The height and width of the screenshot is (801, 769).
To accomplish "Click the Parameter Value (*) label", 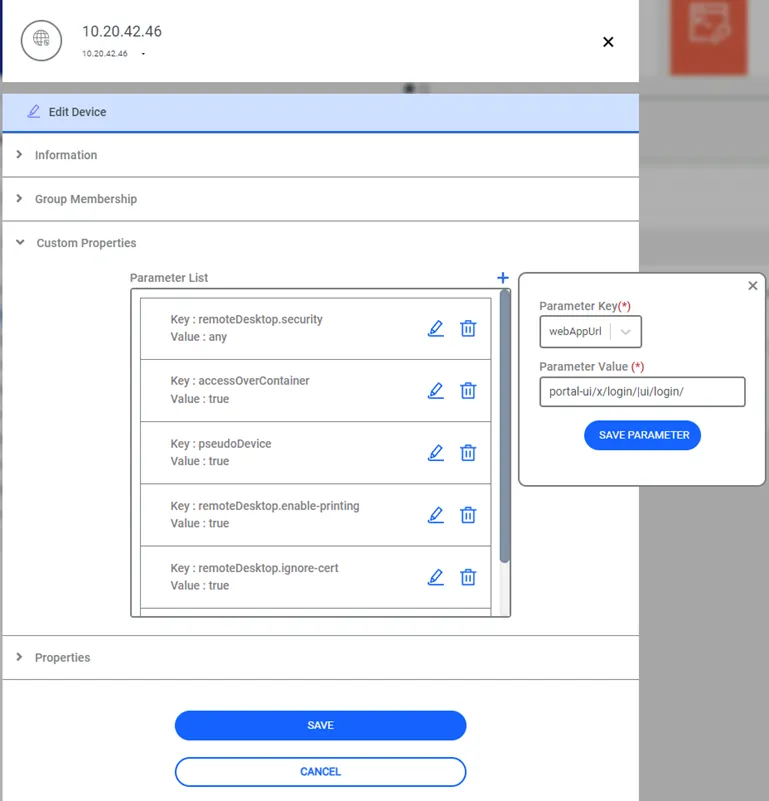I will [592, 367].
